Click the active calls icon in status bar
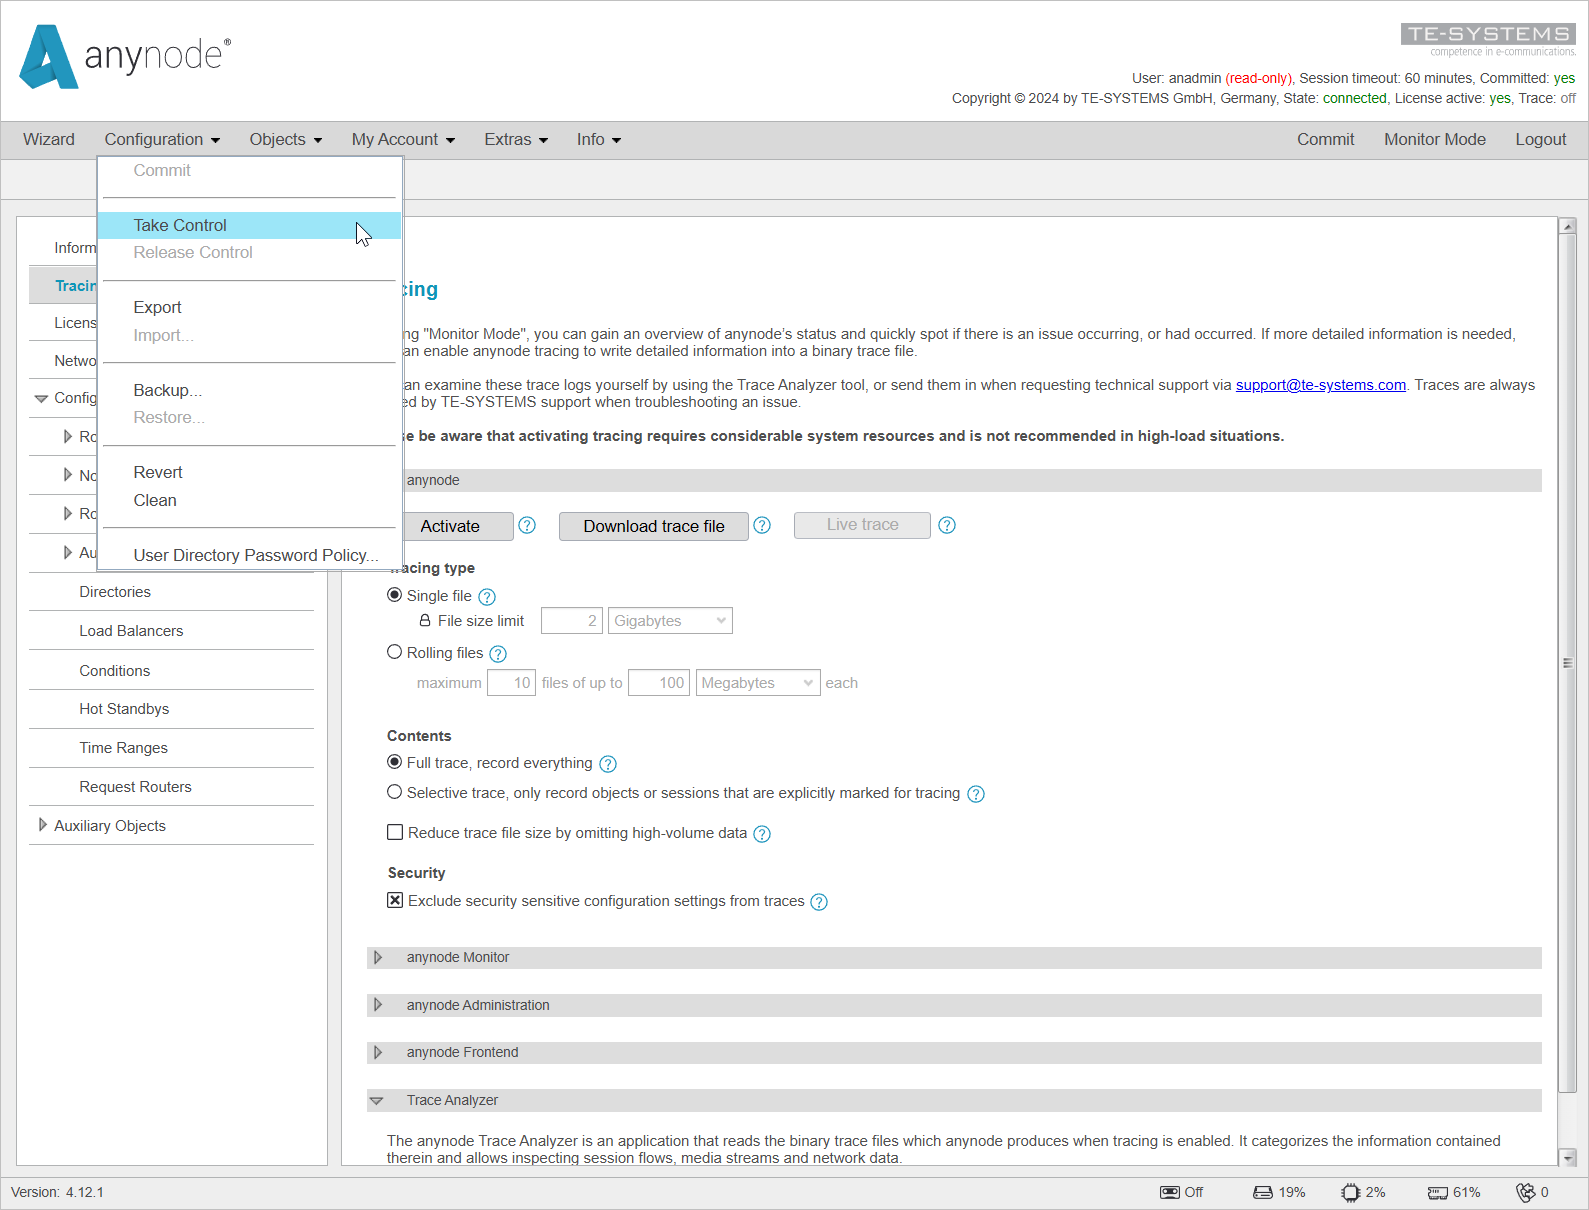1589x1210 pixels. point(1525,1192)
